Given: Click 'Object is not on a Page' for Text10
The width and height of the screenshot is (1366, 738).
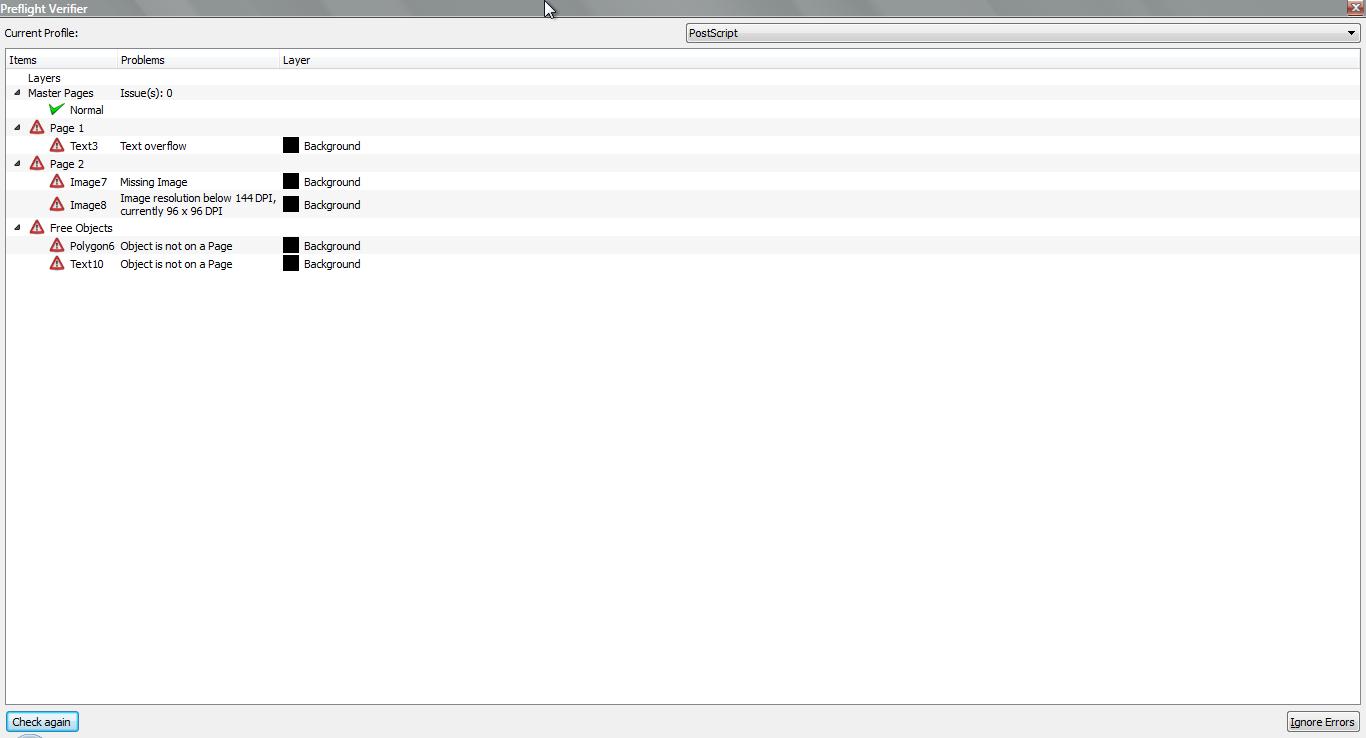Looking at the screenshot, I should [176, 264].
